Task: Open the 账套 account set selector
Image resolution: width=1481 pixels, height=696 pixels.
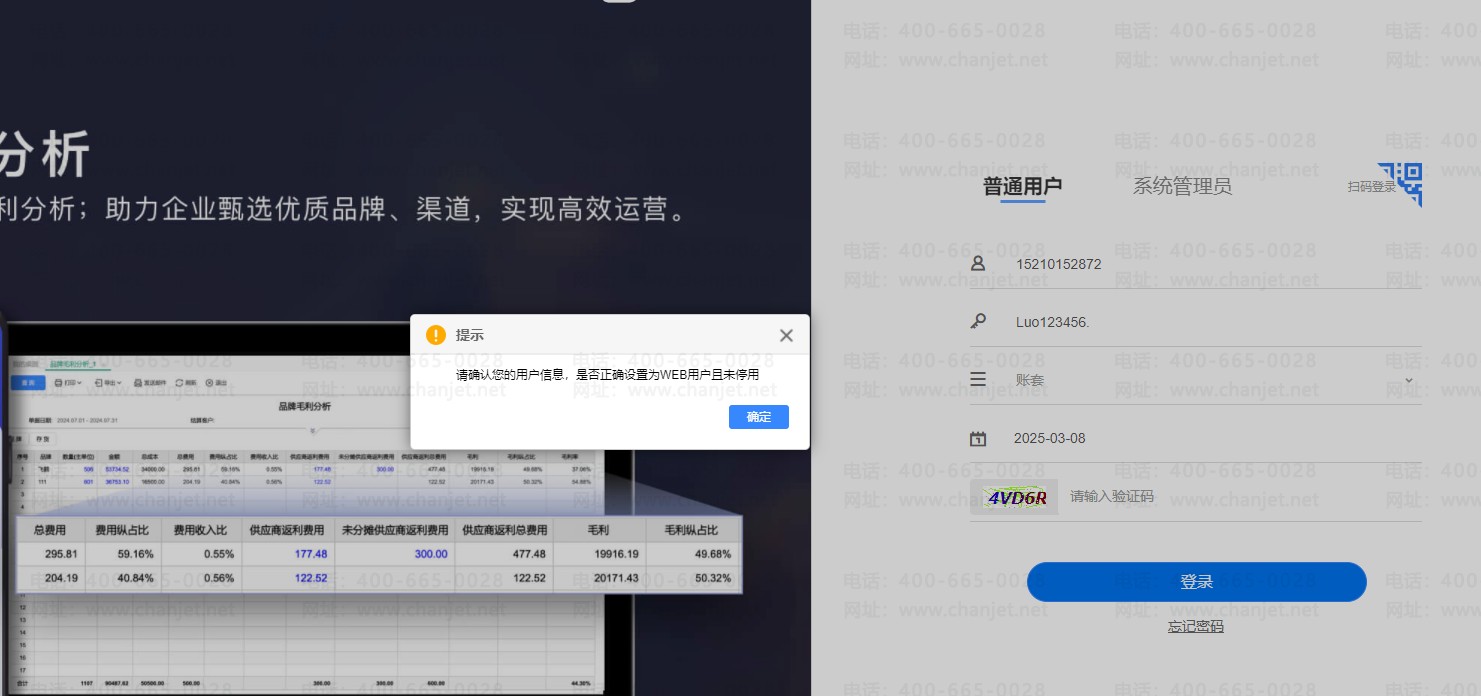Action: 1200,380
